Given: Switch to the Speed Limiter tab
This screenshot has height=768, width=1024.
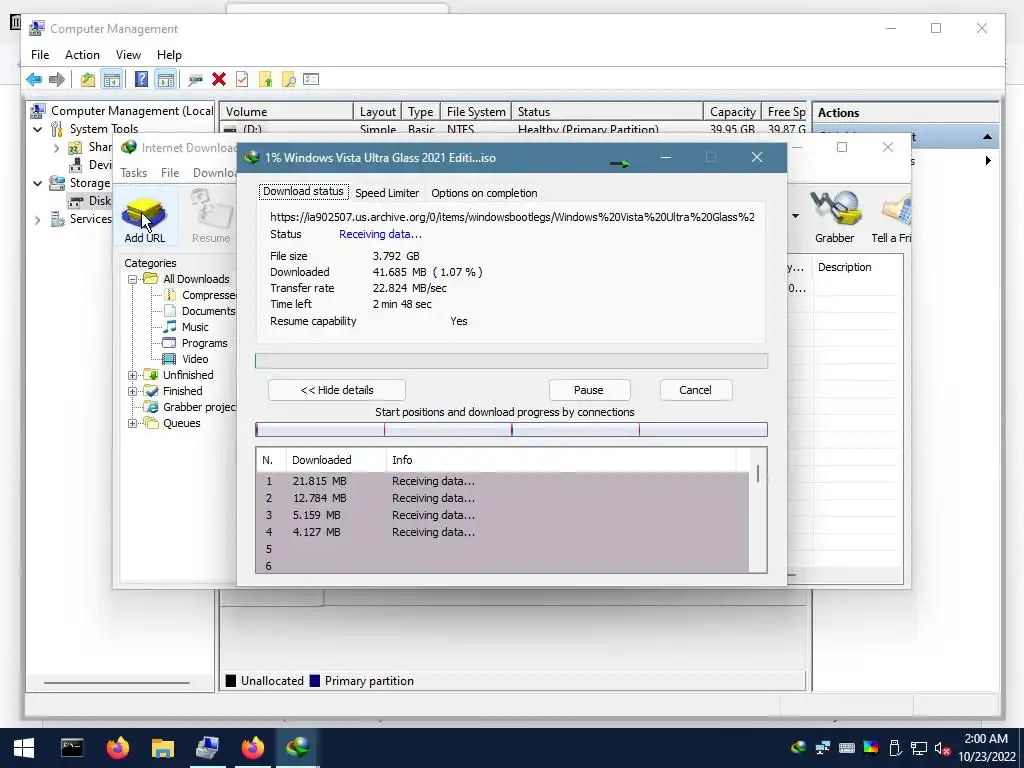Looking at the screenshot, I should click(x=387, y=193).
